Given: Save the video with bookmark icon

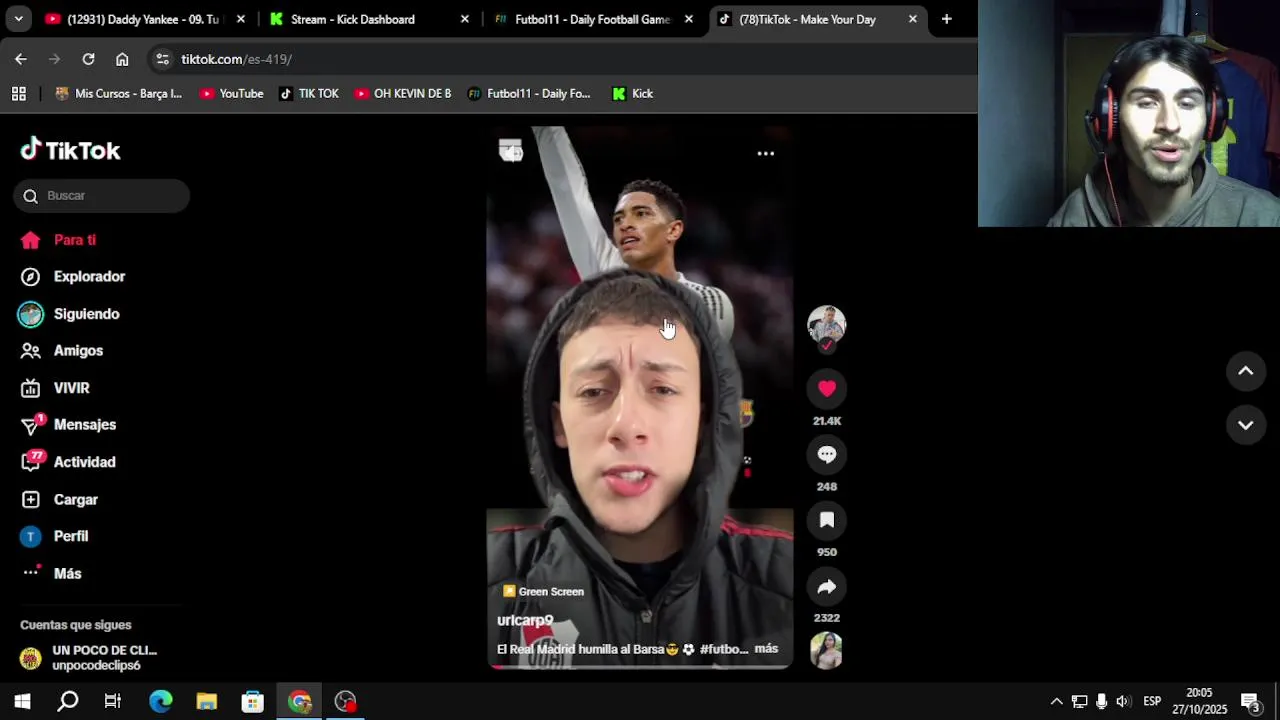Looking at the screenshot, I should tap(826, 520).
